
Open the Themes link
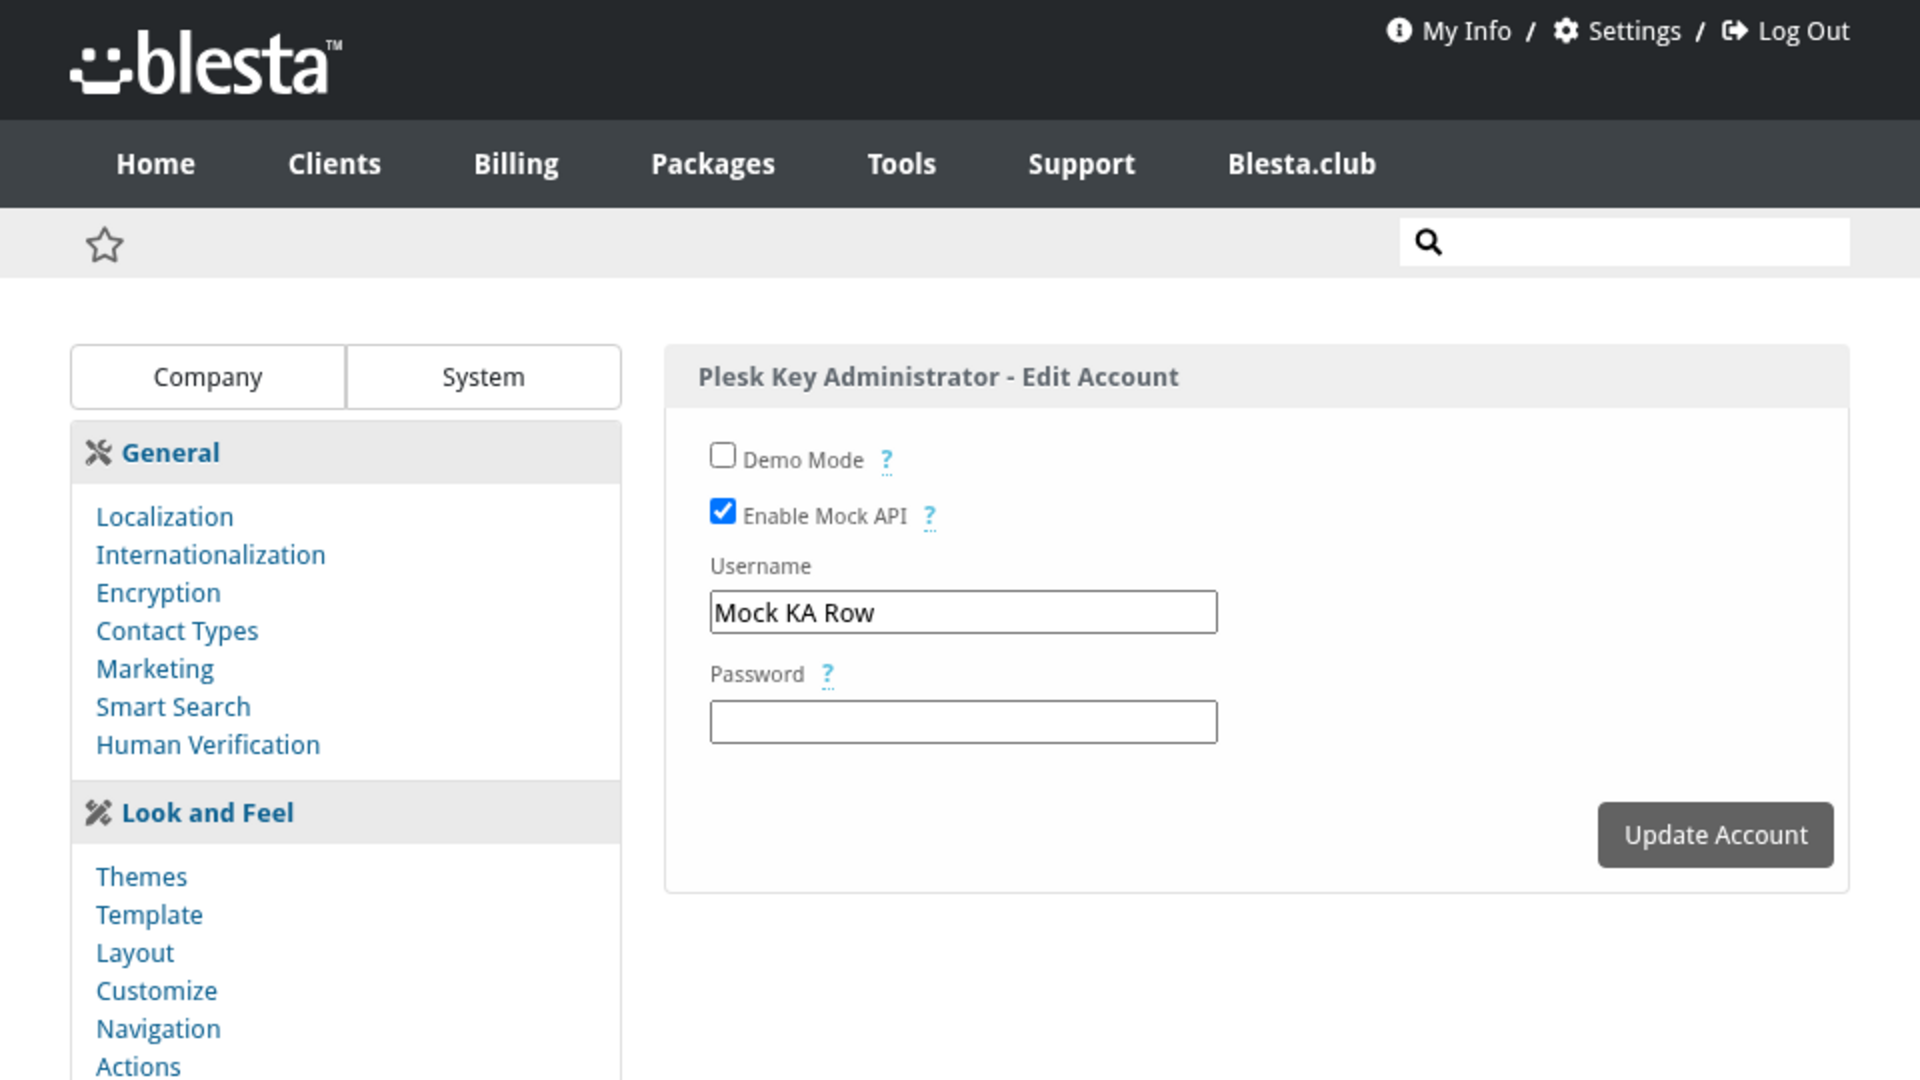[141, 877]
